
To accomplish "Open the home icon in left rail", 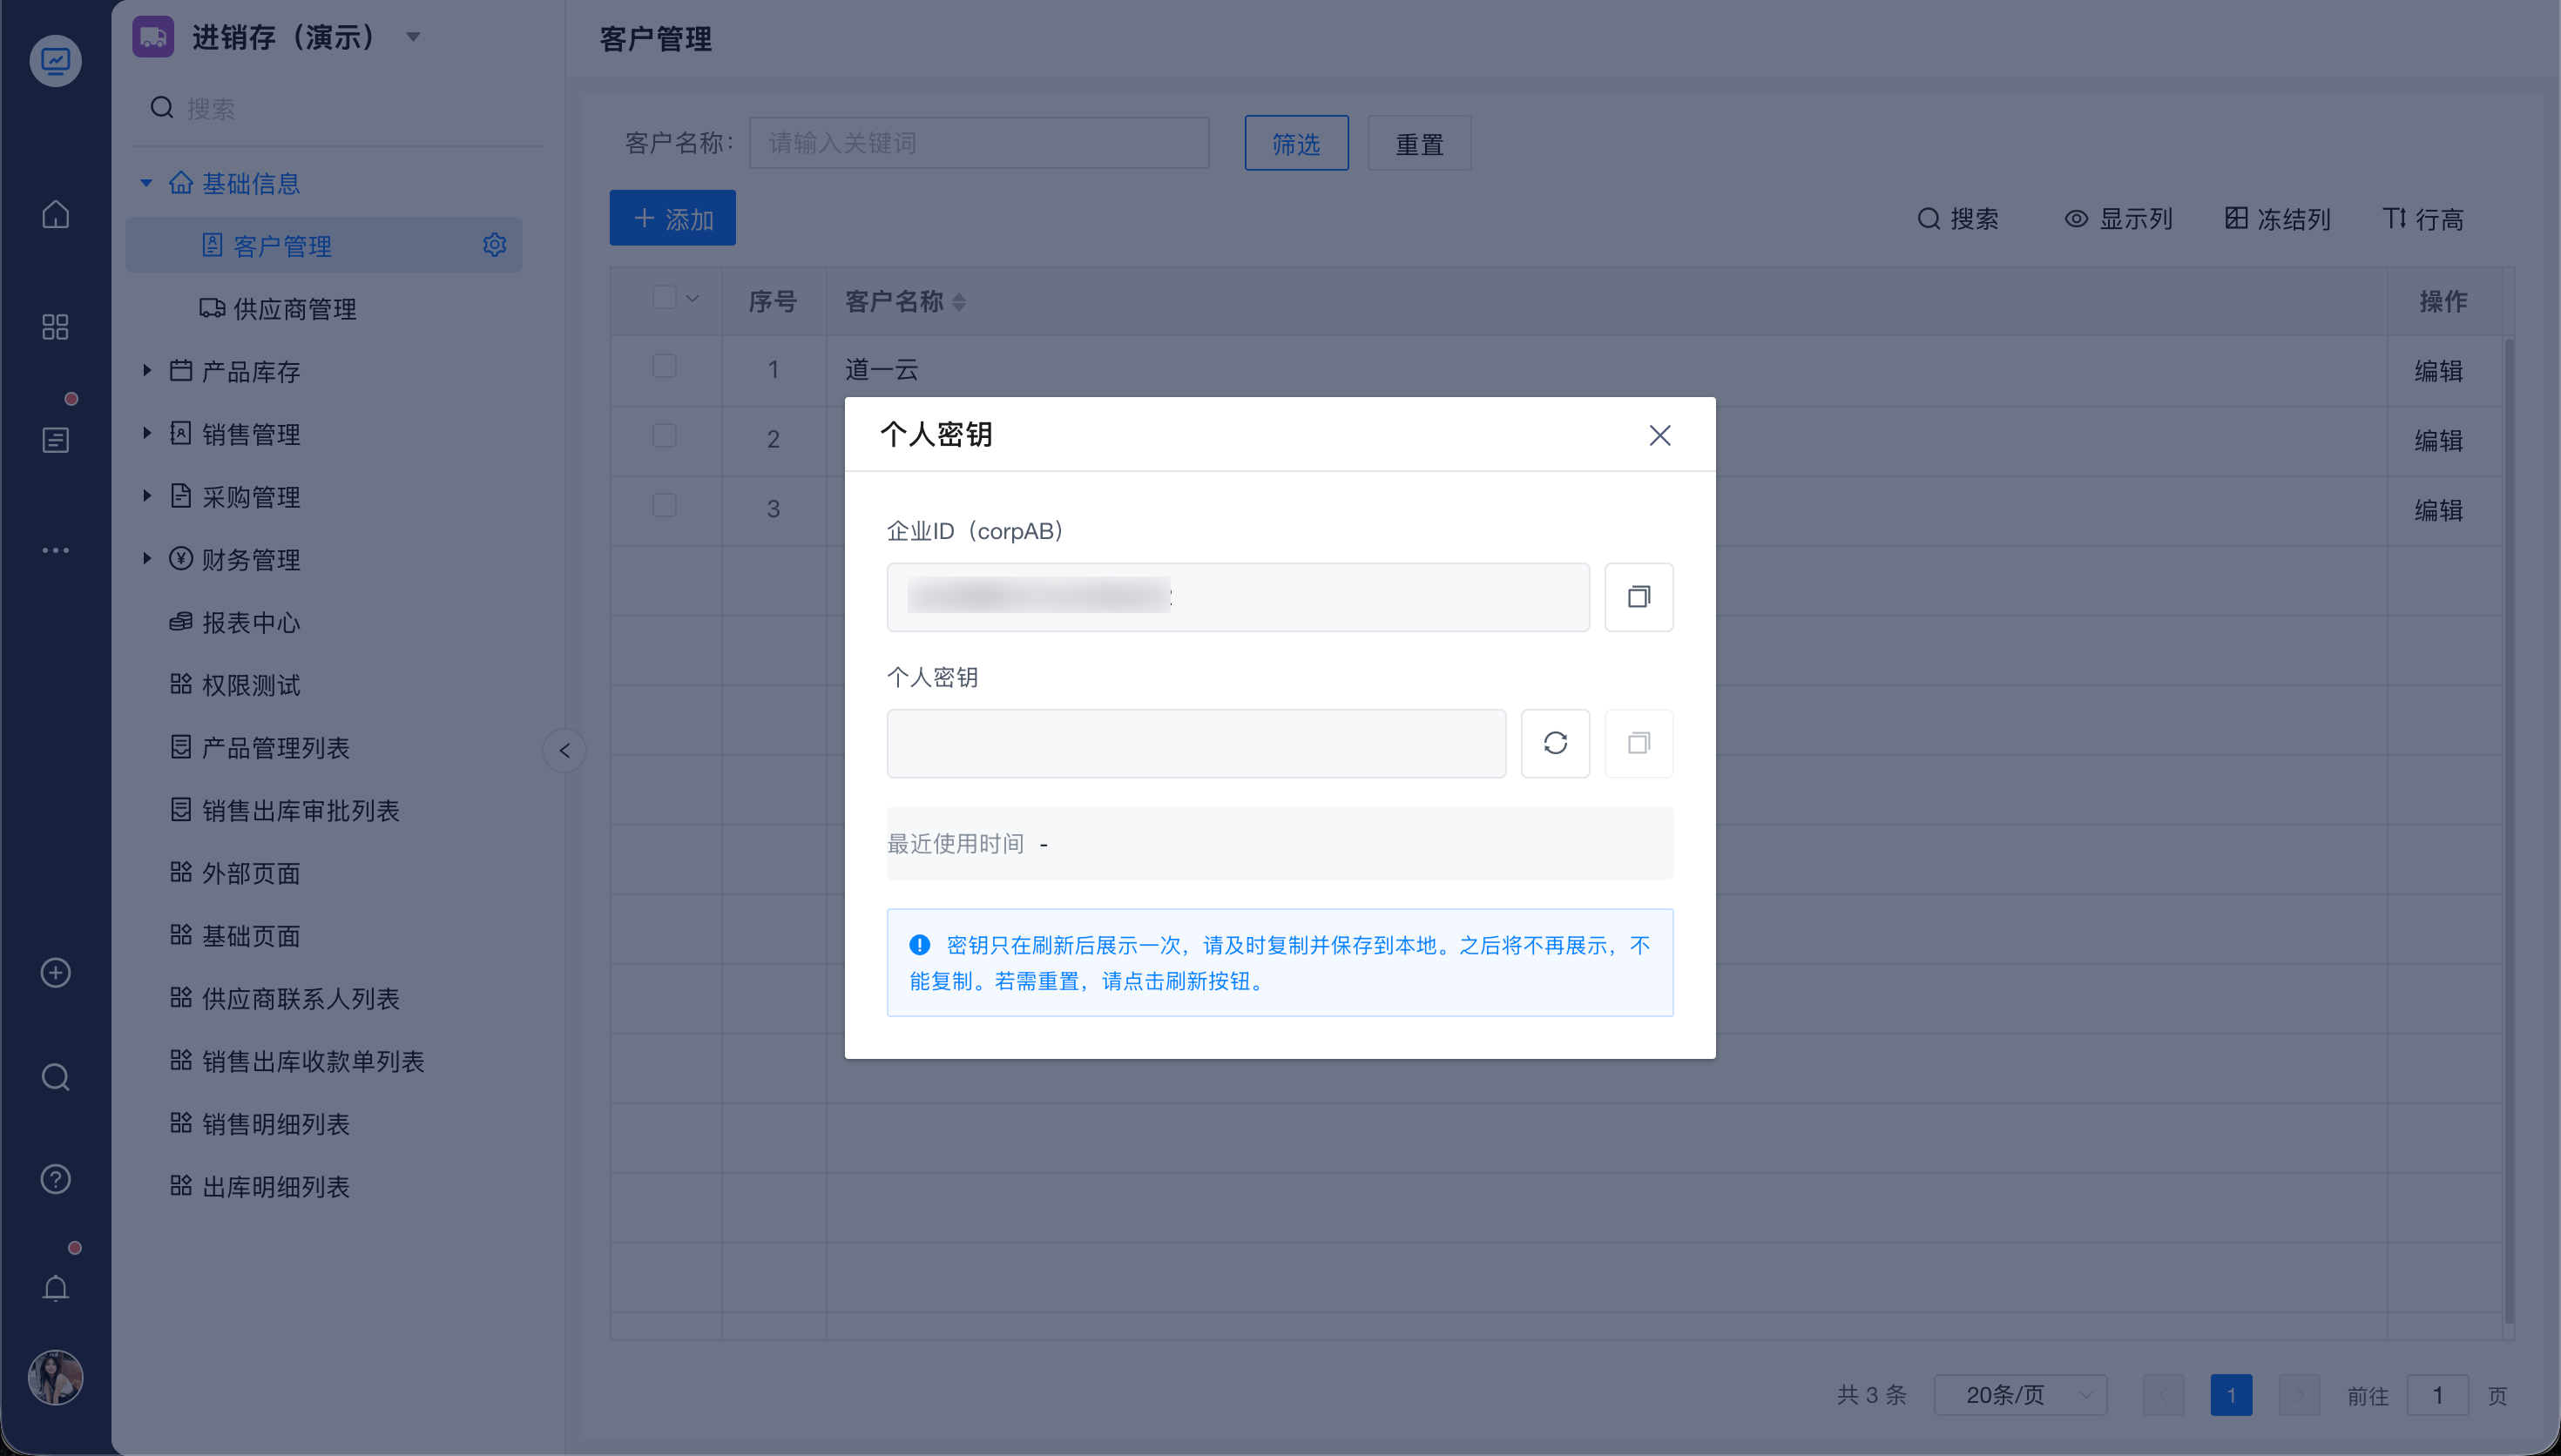I will click(x=56, y=214).
